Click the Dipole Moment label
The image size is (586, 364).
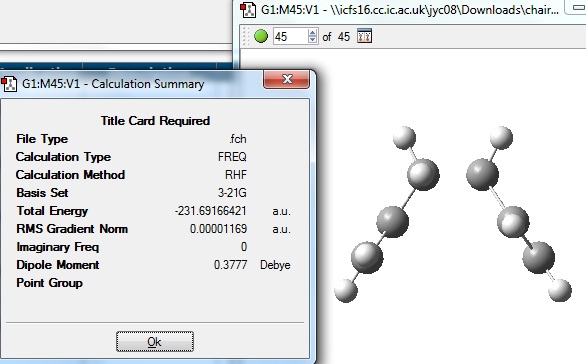point(58,265)
